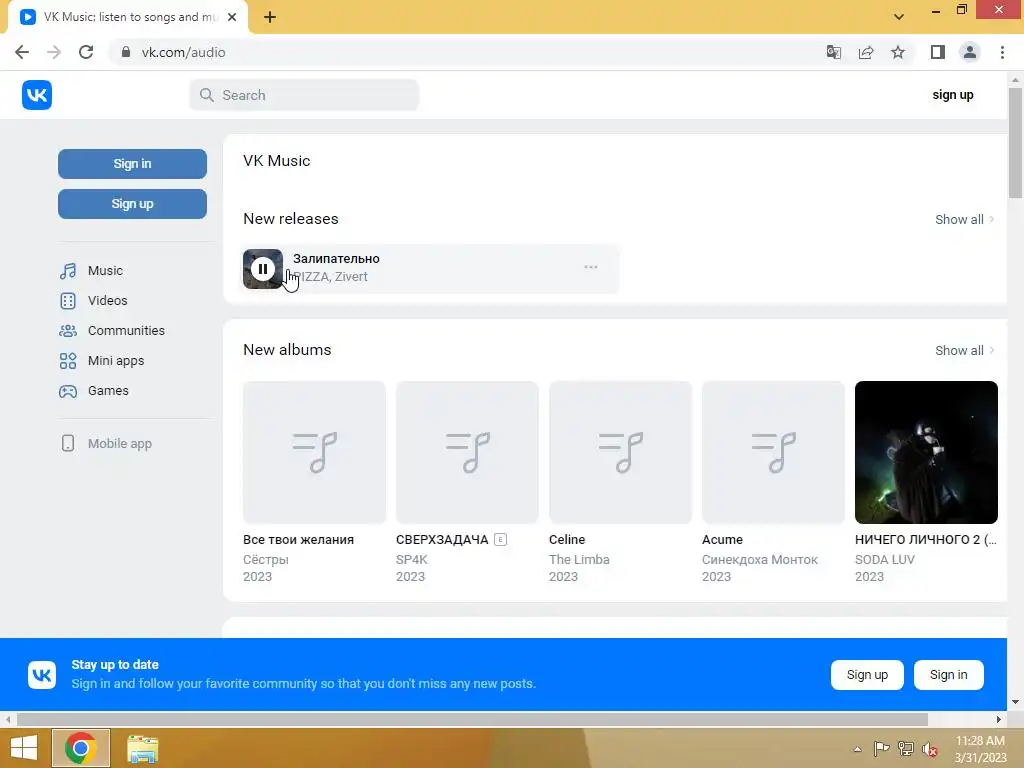Click the Communities people icon
This screenshot has height=768, width=1024.
pyautogui.click(x=68, y=330)
